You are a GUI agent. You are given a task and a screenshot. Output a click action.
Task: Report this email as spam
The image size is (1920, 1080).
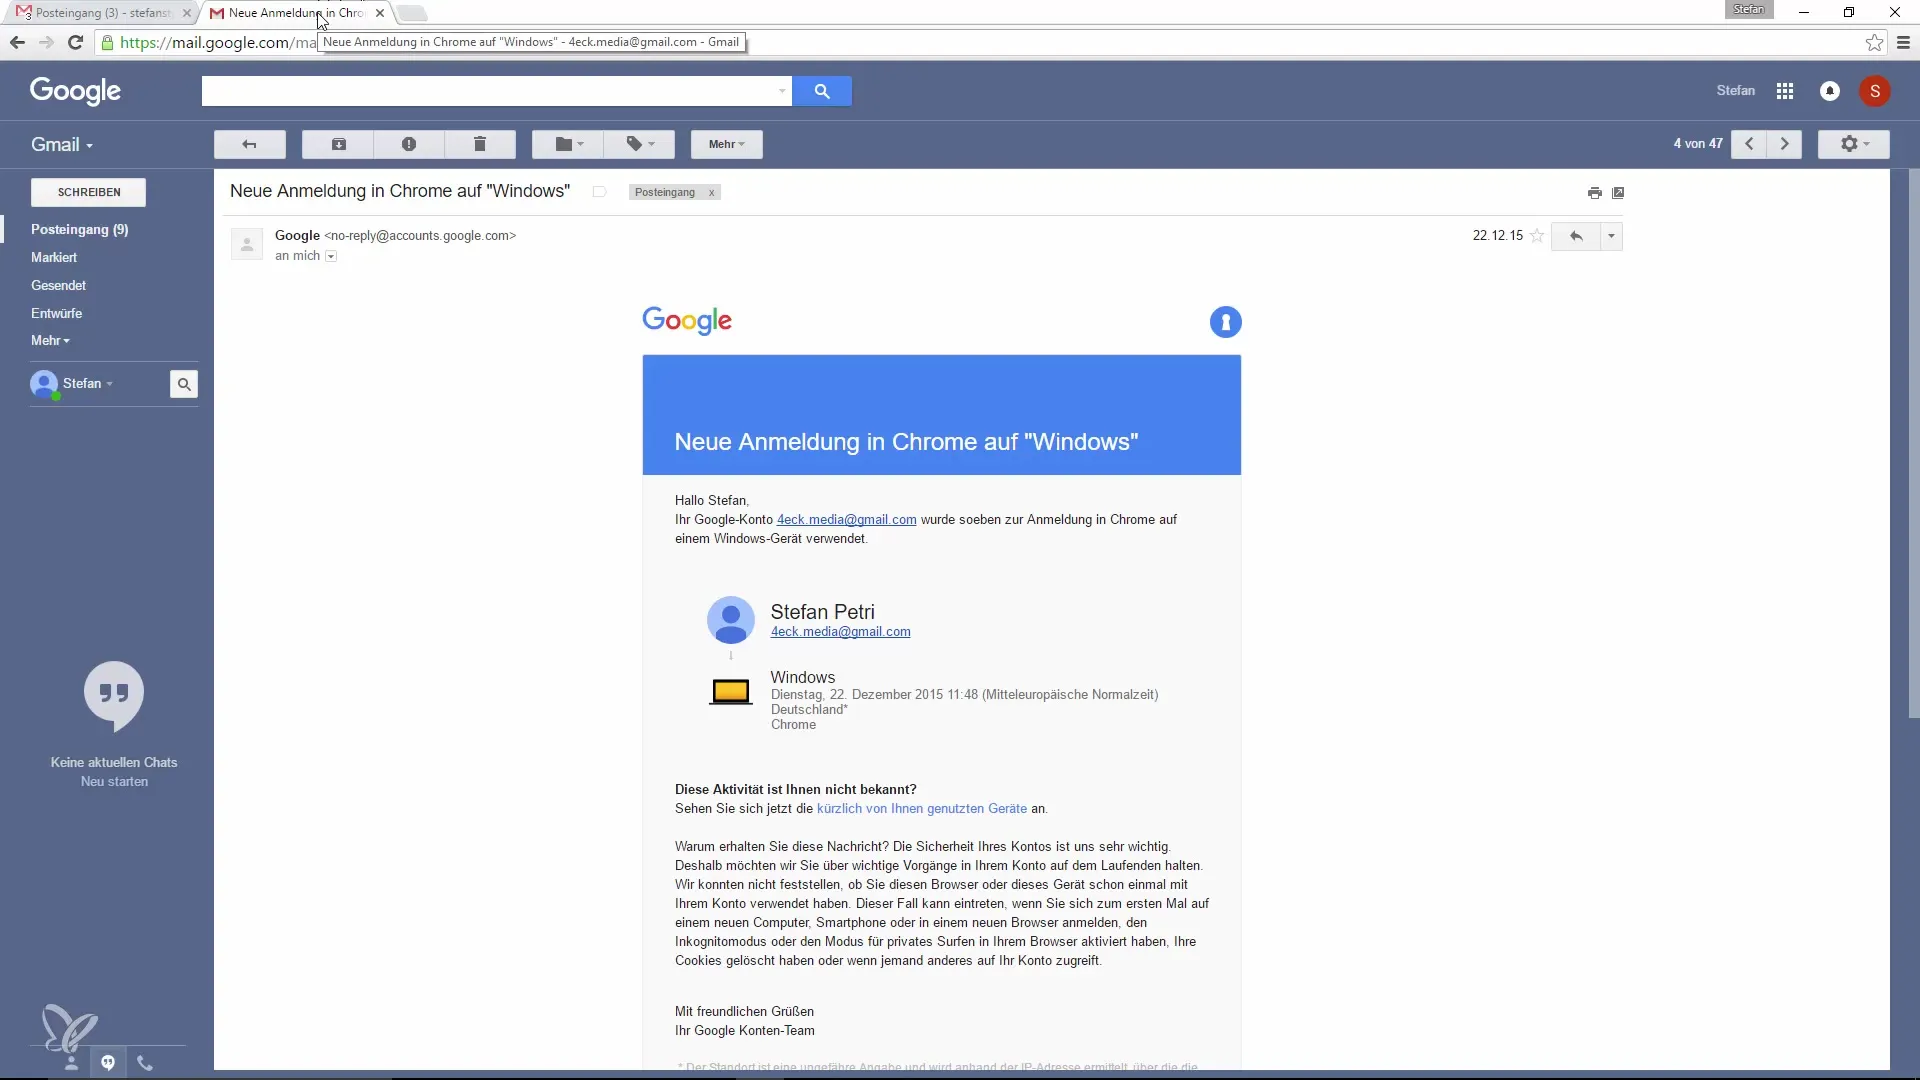click(x=409, y=145)
